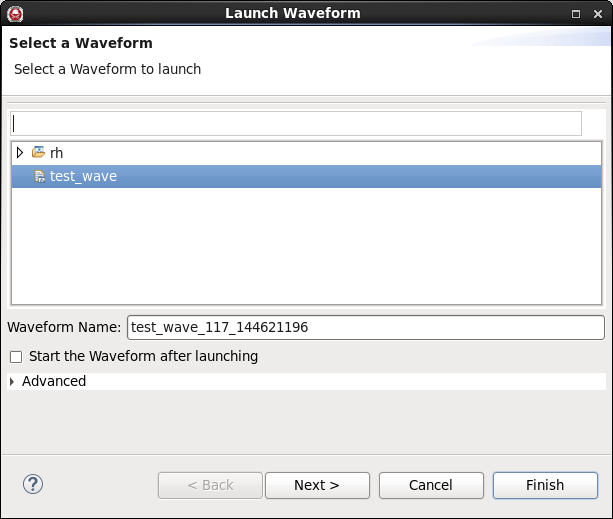Enable Start the Waveform after launching
This screenshot has width=613, height=519.
pos(16,357)
